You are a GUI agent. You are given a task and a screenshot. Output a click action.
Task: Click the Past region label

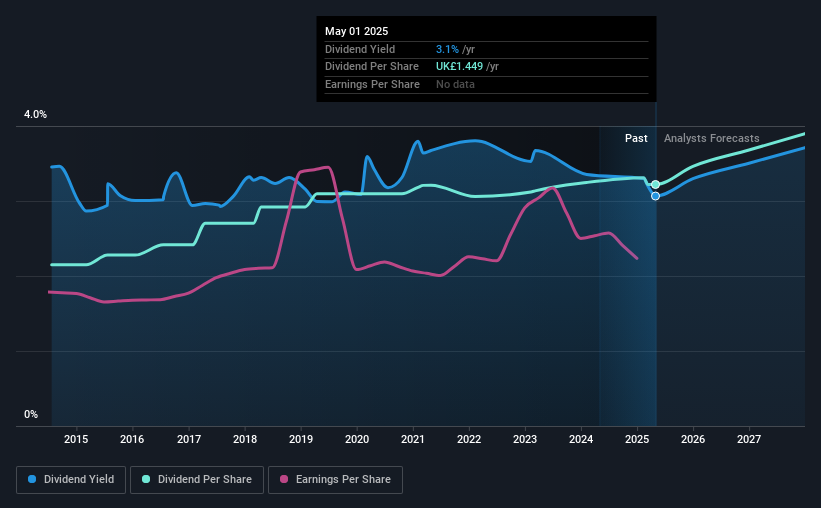[636, 138]
